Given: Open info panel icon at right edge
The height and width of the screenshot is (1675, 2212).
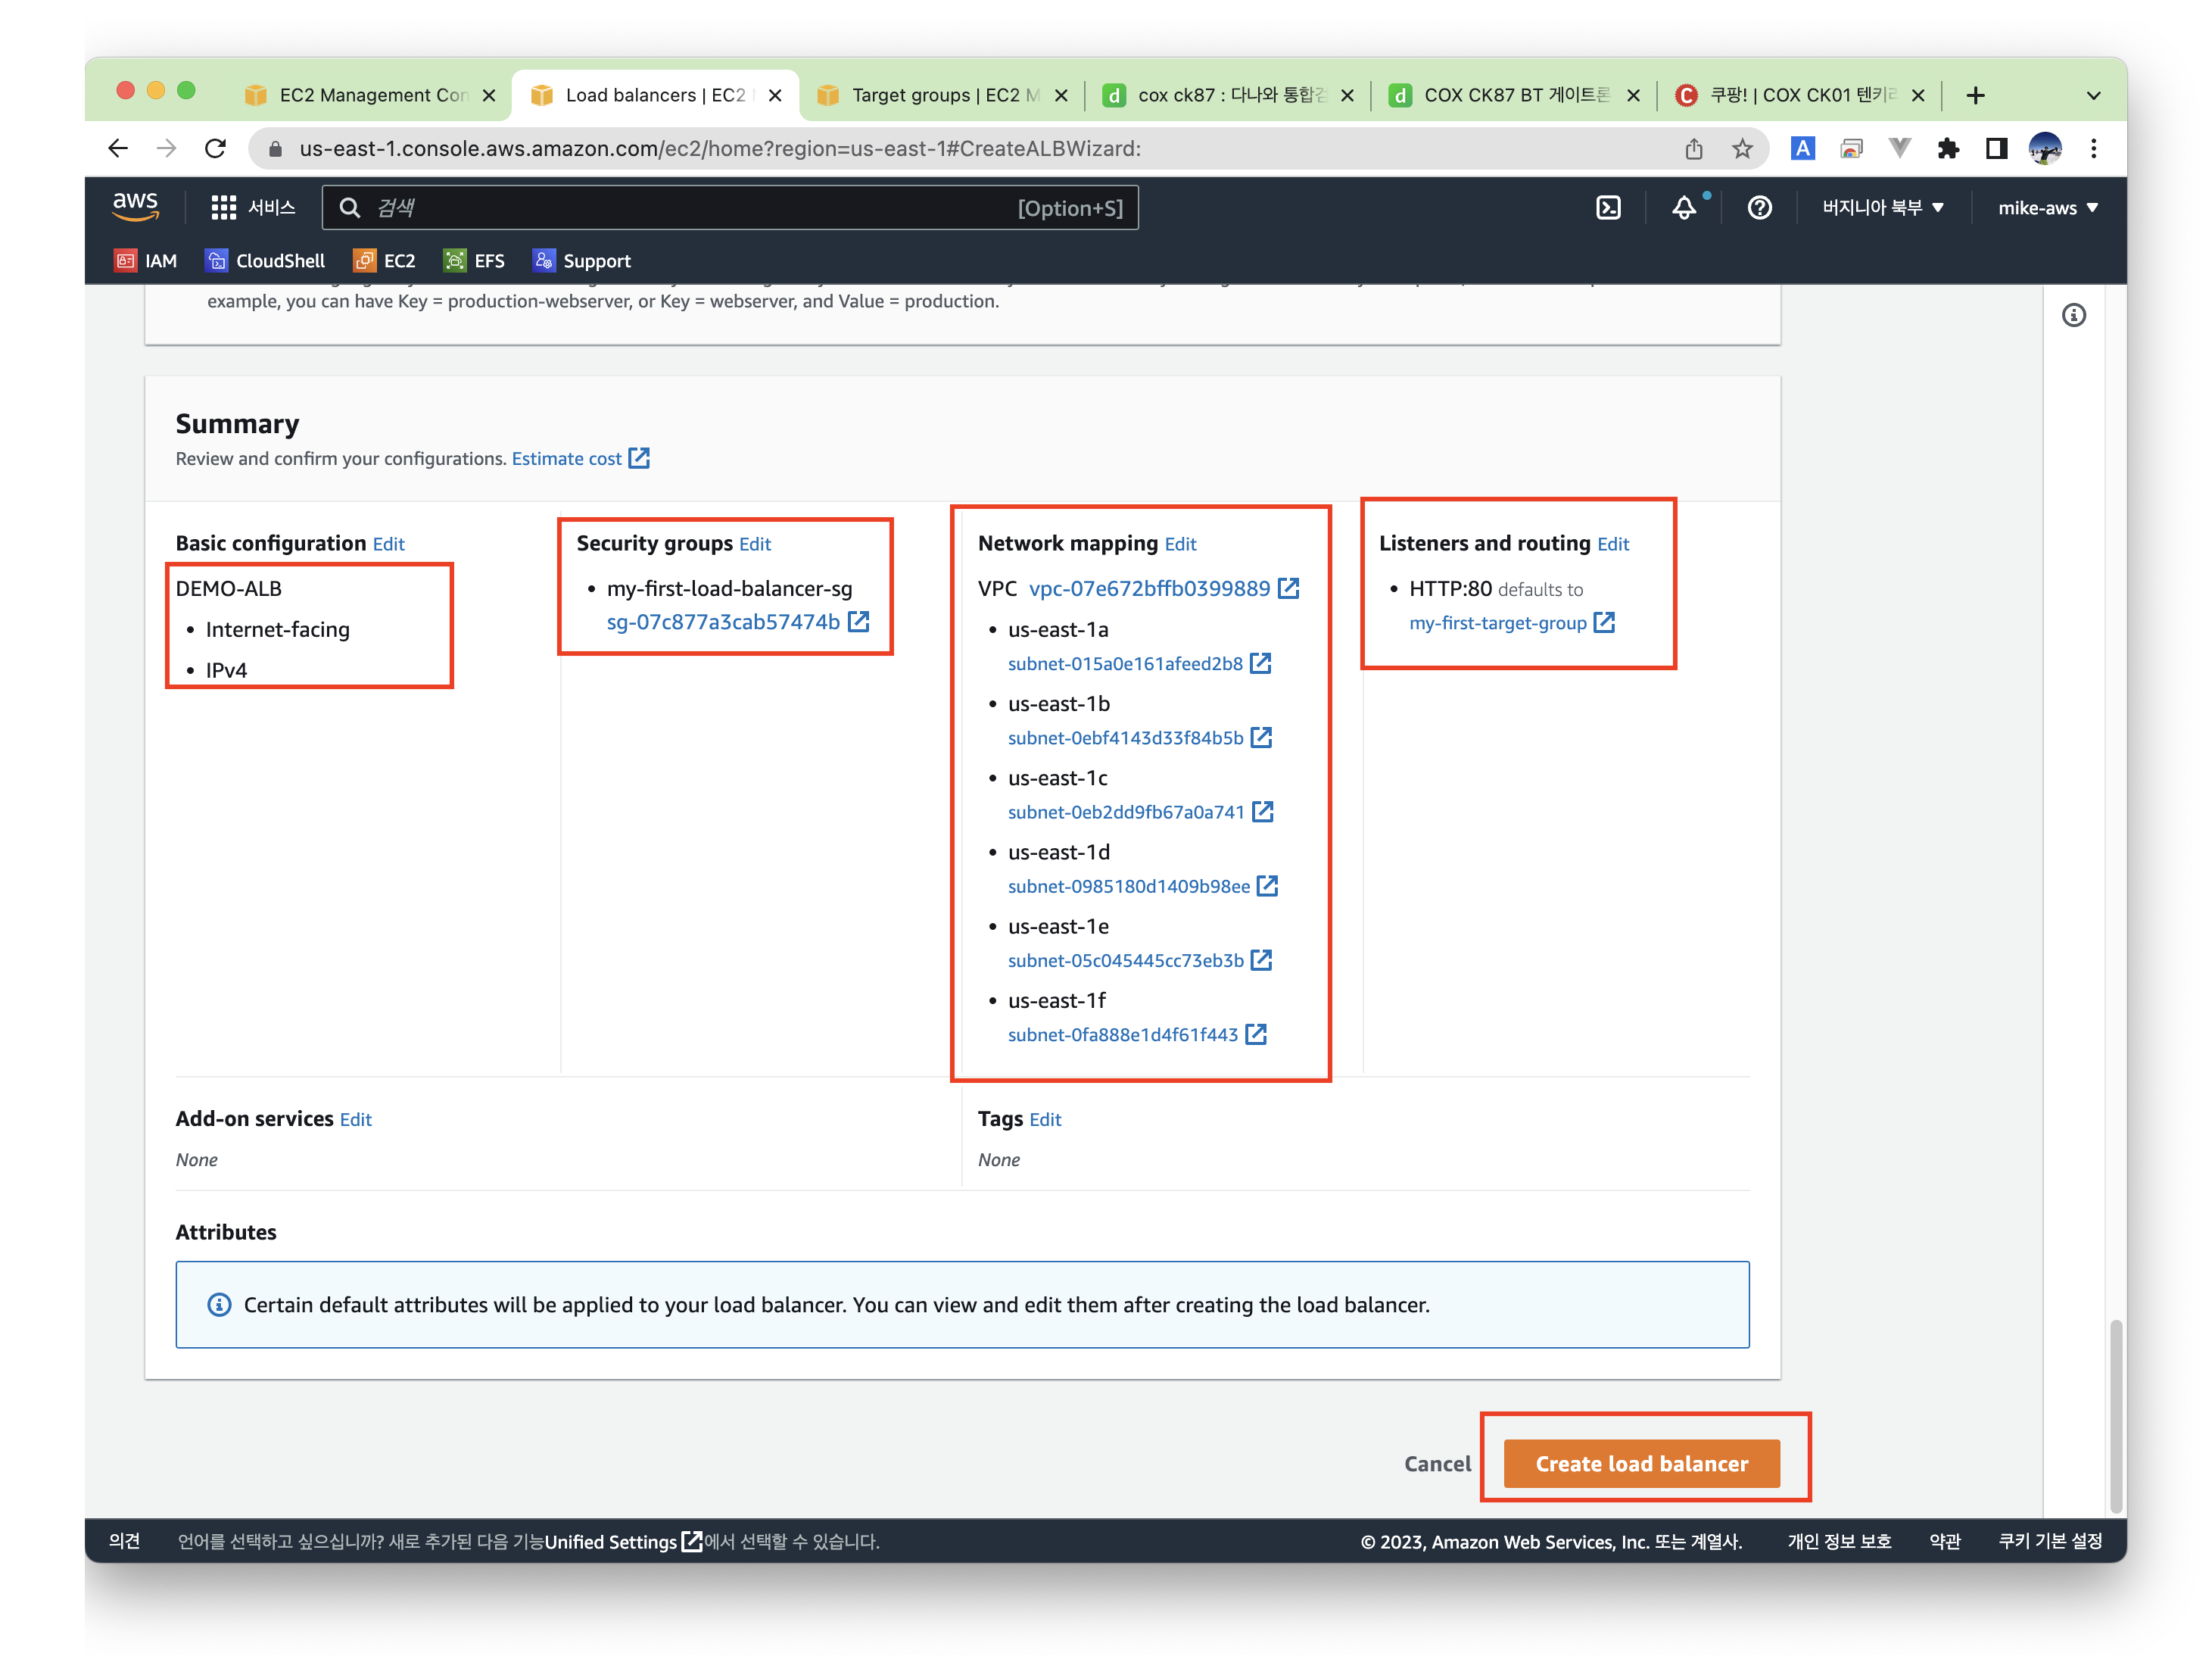Looking at the screenshot, I should tap(2073, 316).
